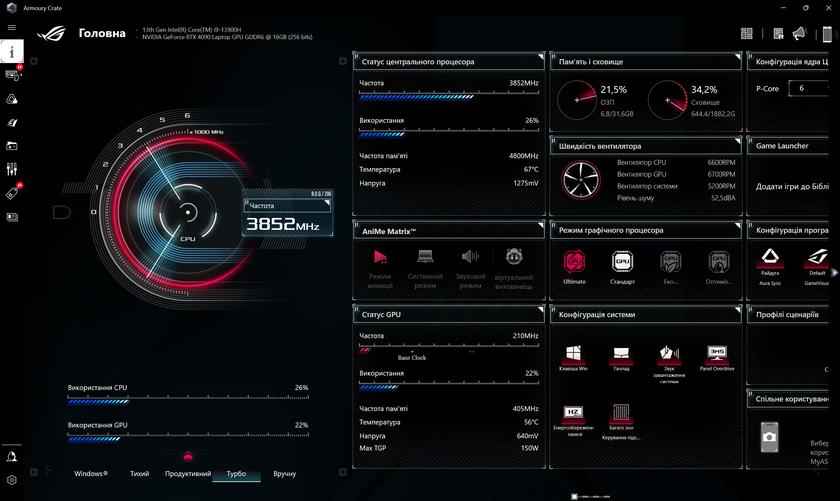
Task: Click the Windows® mode option
Action: (x=91, y=474)
